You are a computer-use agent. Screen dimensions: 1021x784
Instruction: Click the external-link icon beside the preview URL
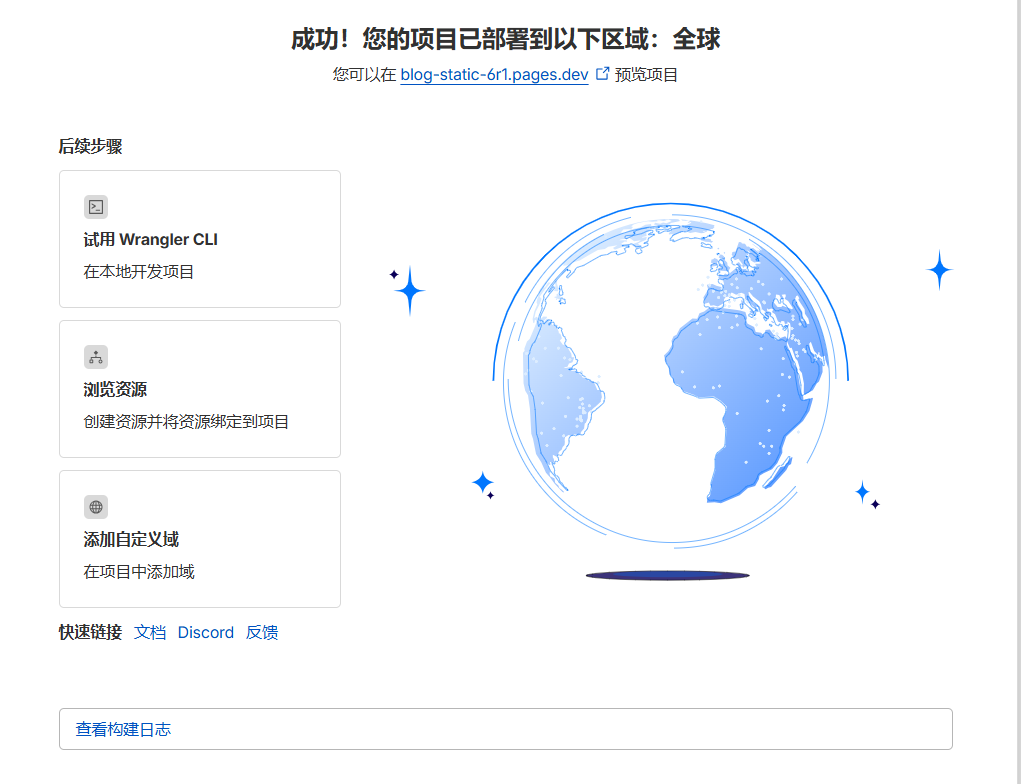602,73
